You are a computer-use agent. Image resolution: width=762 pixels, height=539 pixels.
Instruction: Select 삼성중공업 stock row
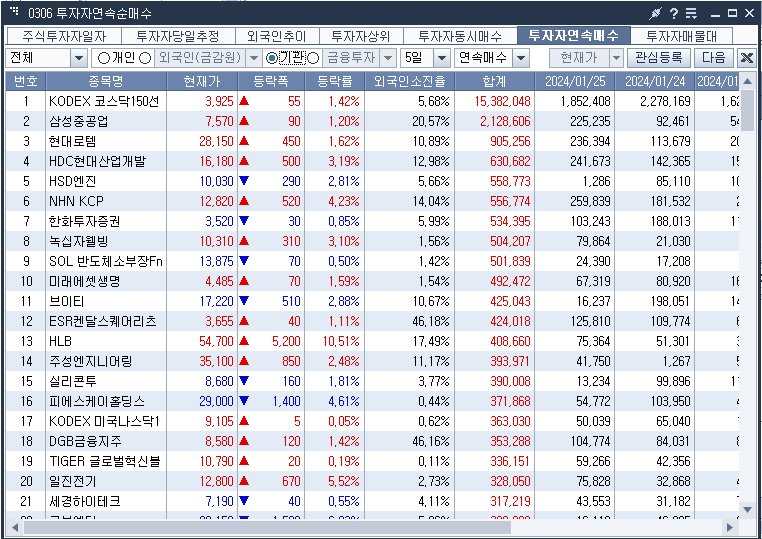pyautogui.click(x=372, y=121)
